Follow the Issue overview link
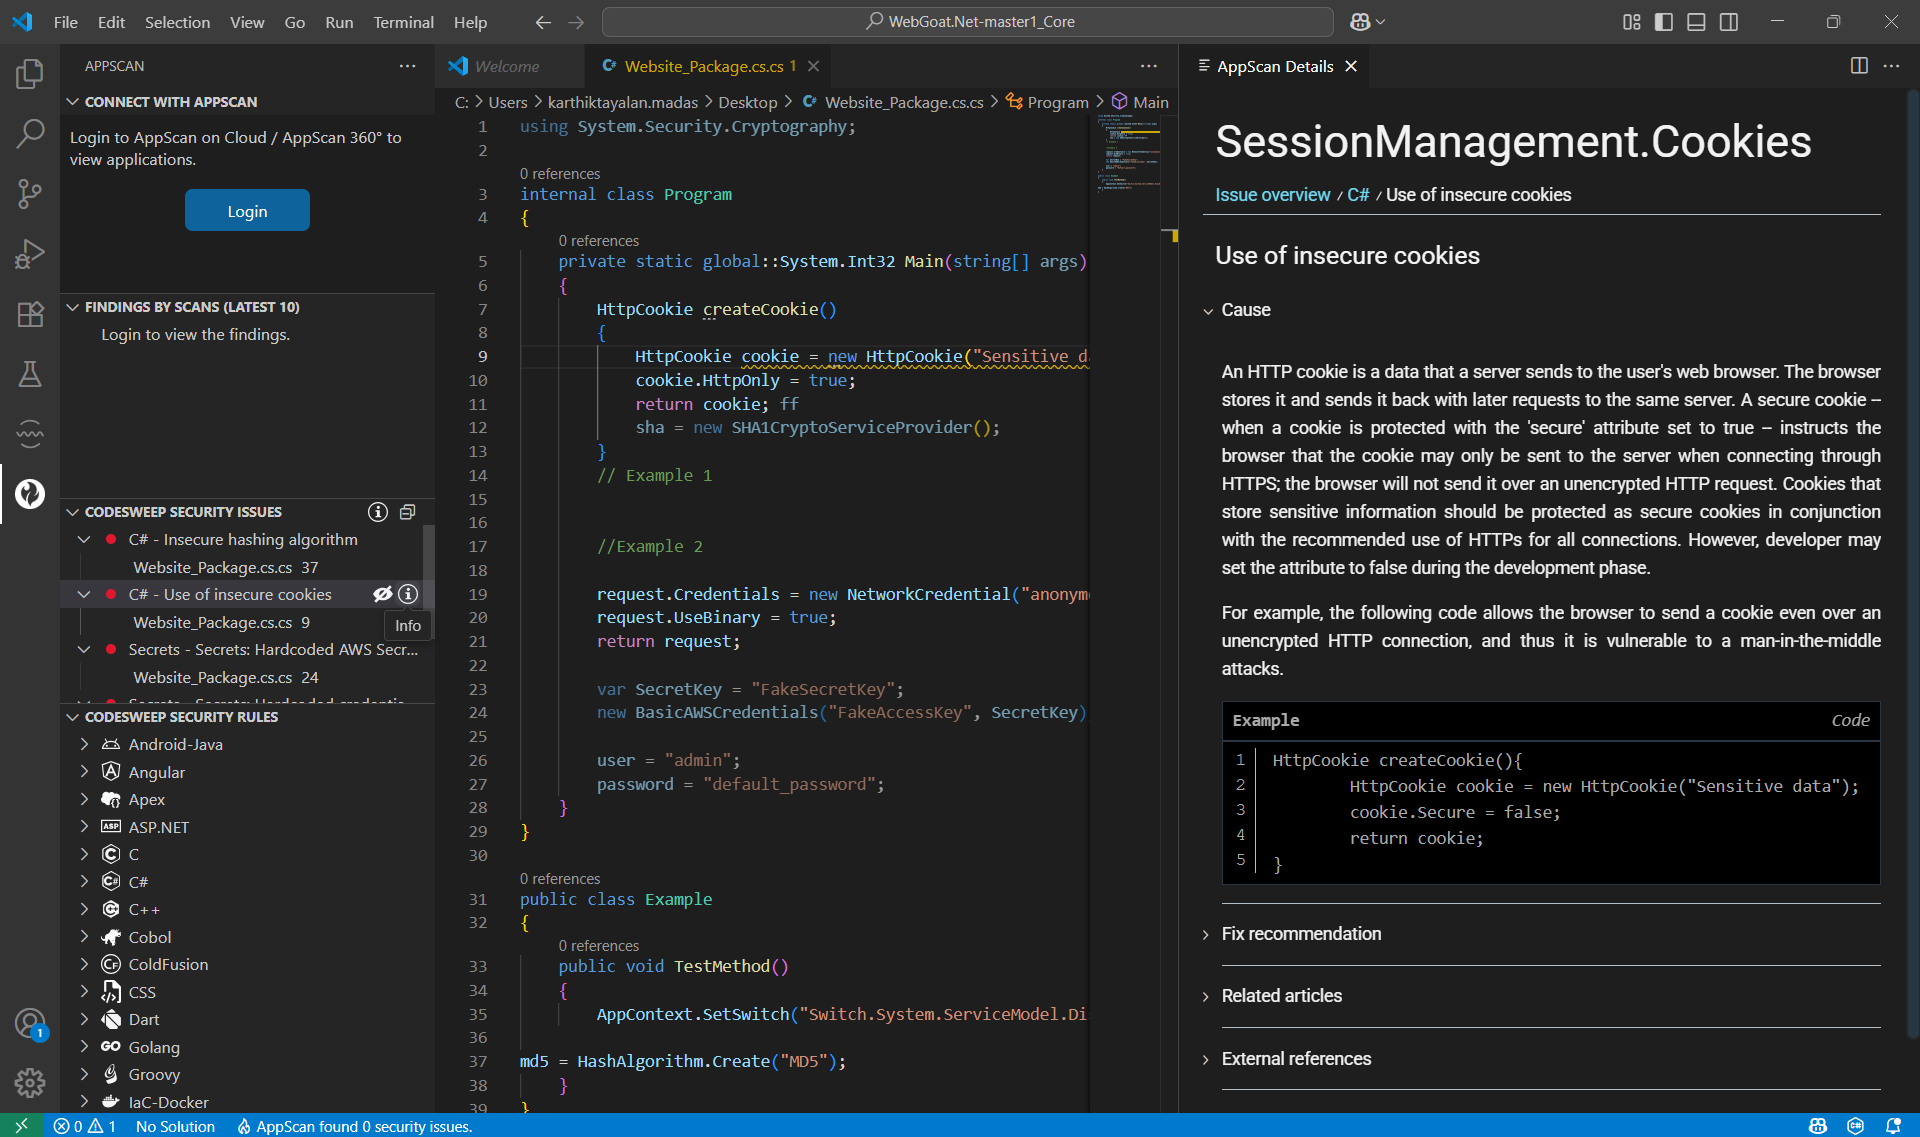 pyautogui.click(x=1272, y=195)
